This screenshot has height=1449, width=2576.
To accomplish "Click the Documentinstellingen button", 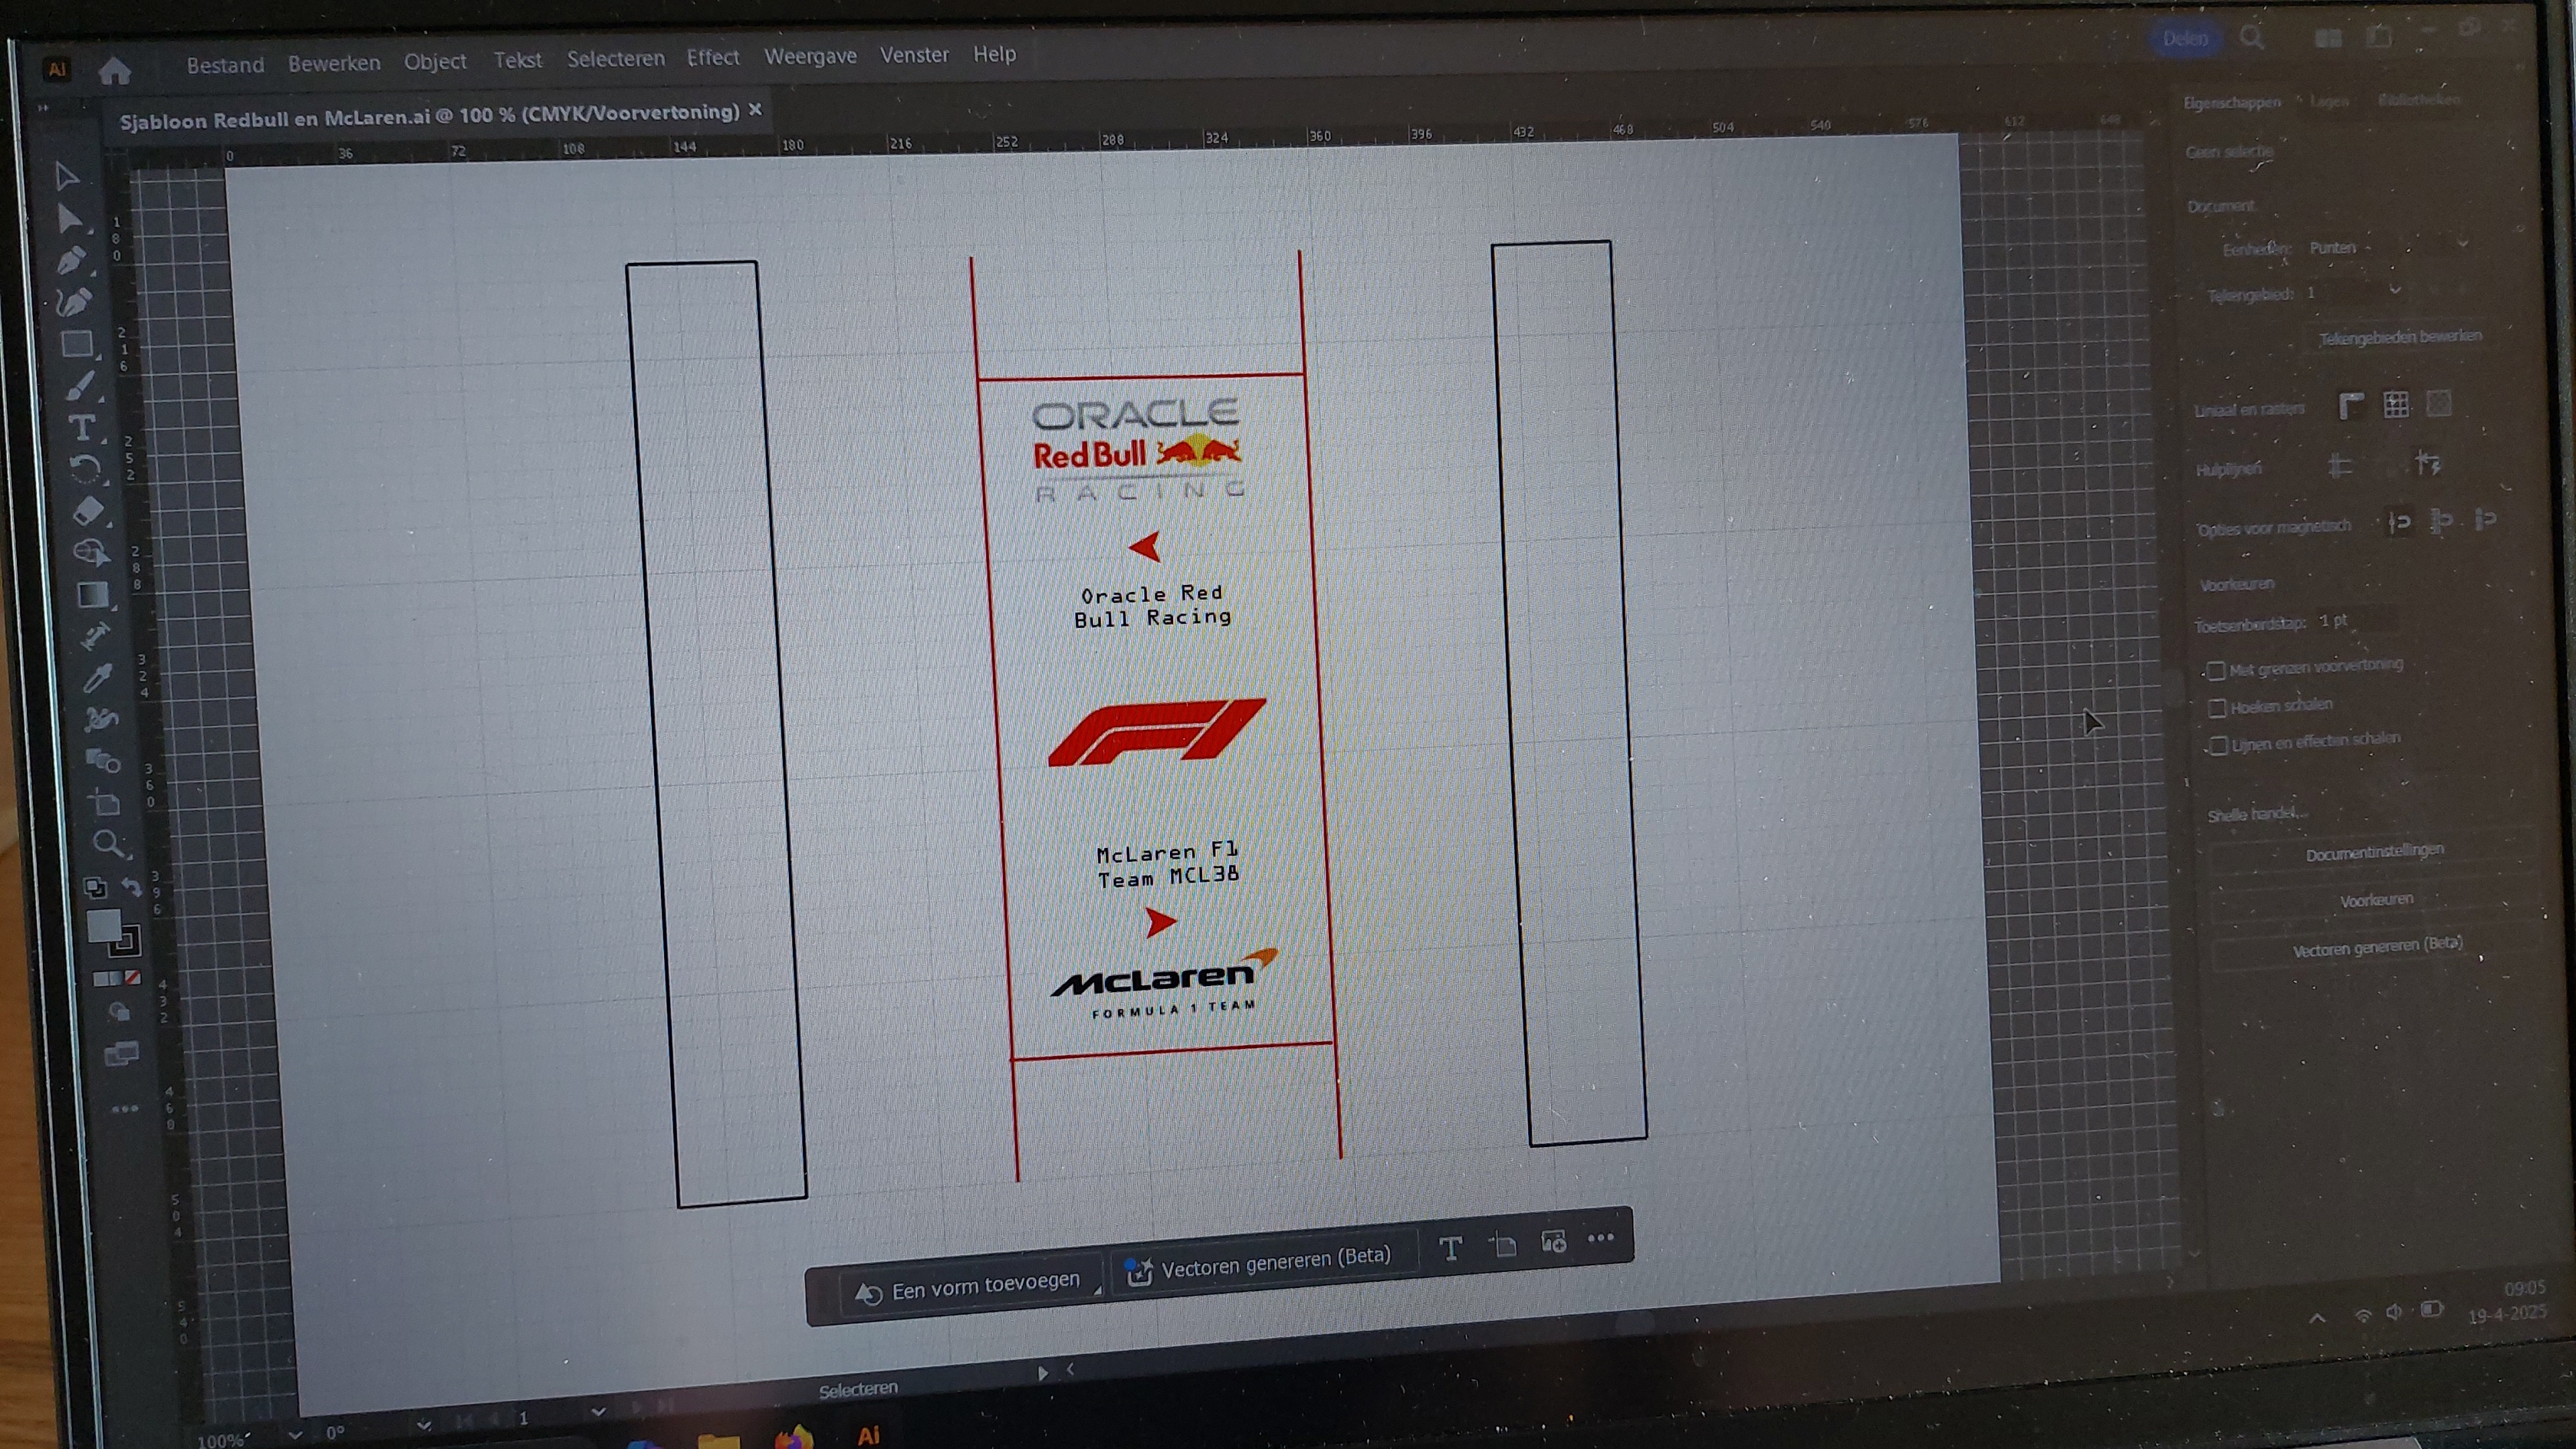I will (2374, 852).
